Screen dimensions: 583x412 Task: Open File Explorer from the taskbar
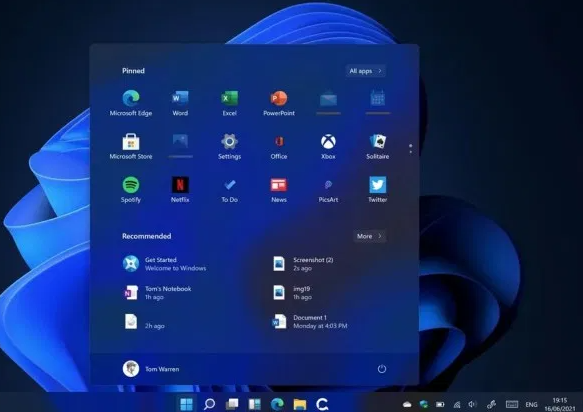(x=300, y=404)
